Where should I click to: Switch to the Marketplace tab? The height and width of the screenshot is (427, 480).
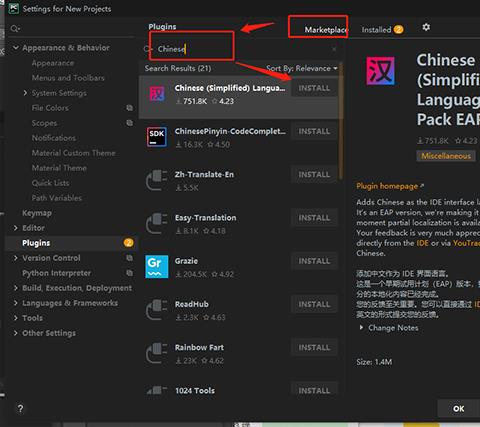tap(326, 30)
